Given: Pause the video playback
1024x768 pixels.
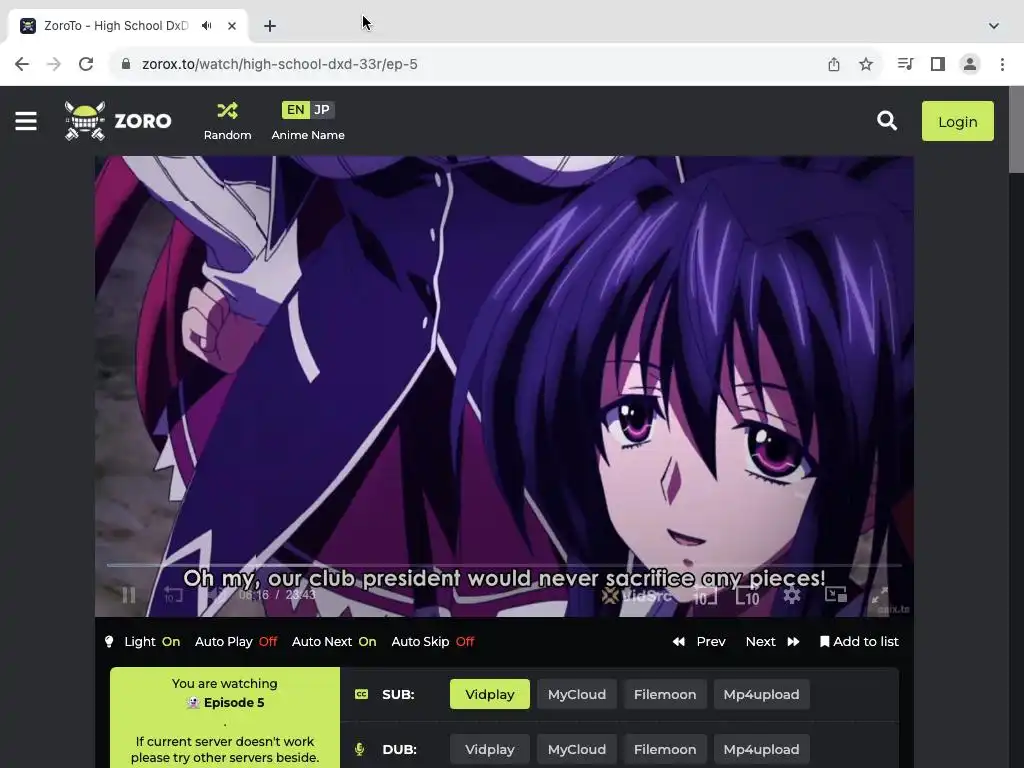Looking at the screenshot, I should point(129,595).
